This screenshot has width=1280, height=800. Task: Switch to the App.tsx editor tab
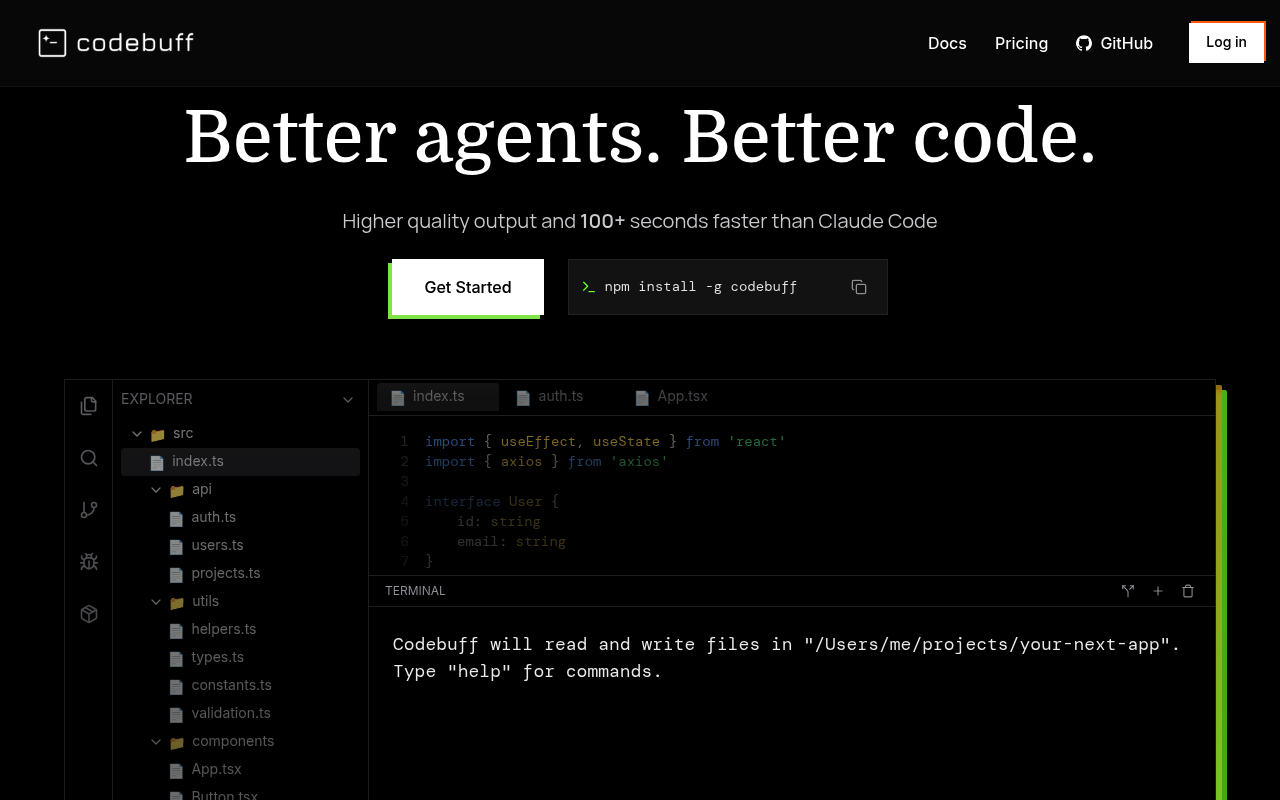point(672,397)
